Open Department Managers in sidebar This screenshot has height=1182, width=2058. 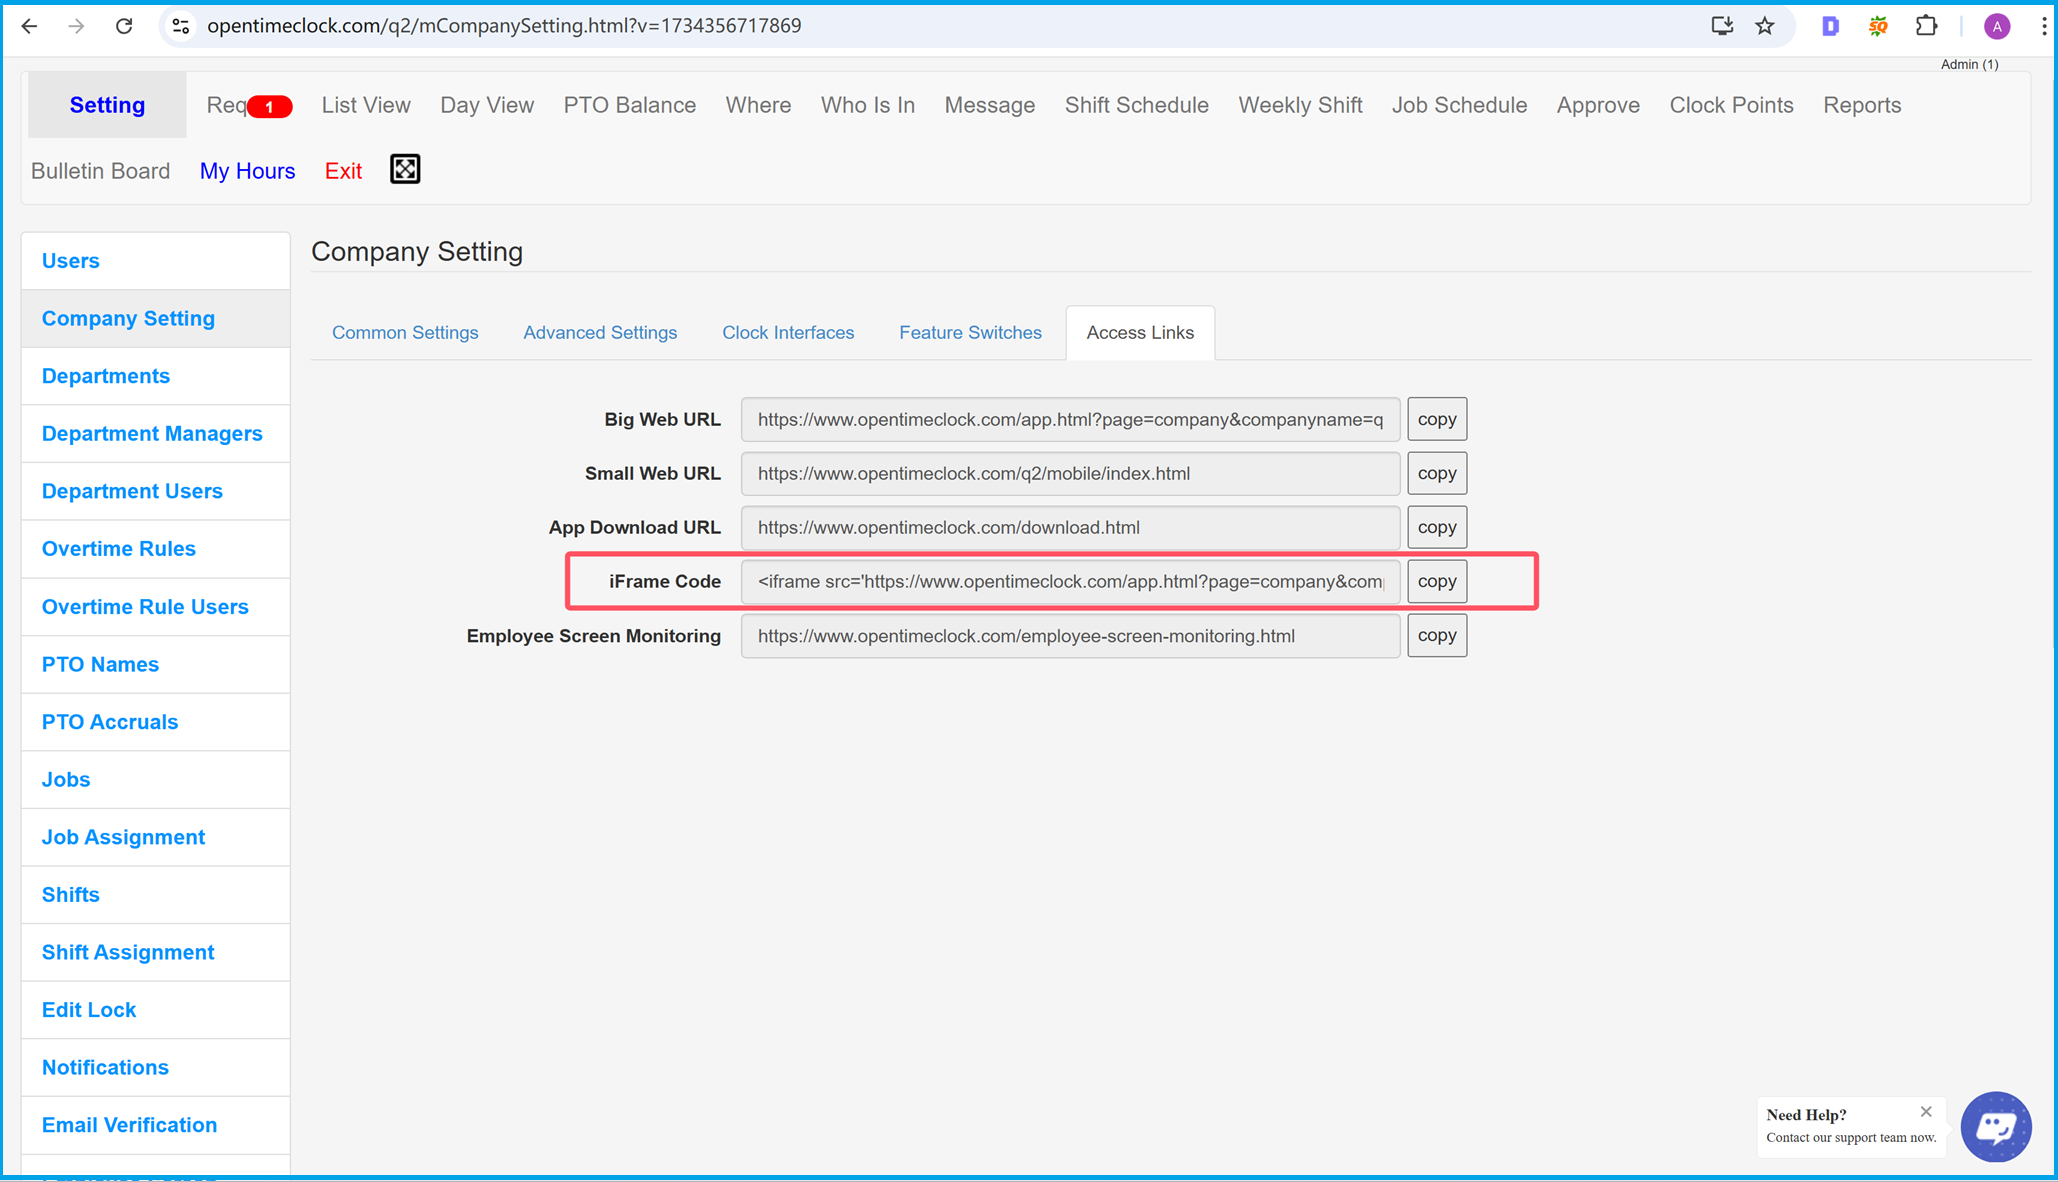[x=156, y=434]
